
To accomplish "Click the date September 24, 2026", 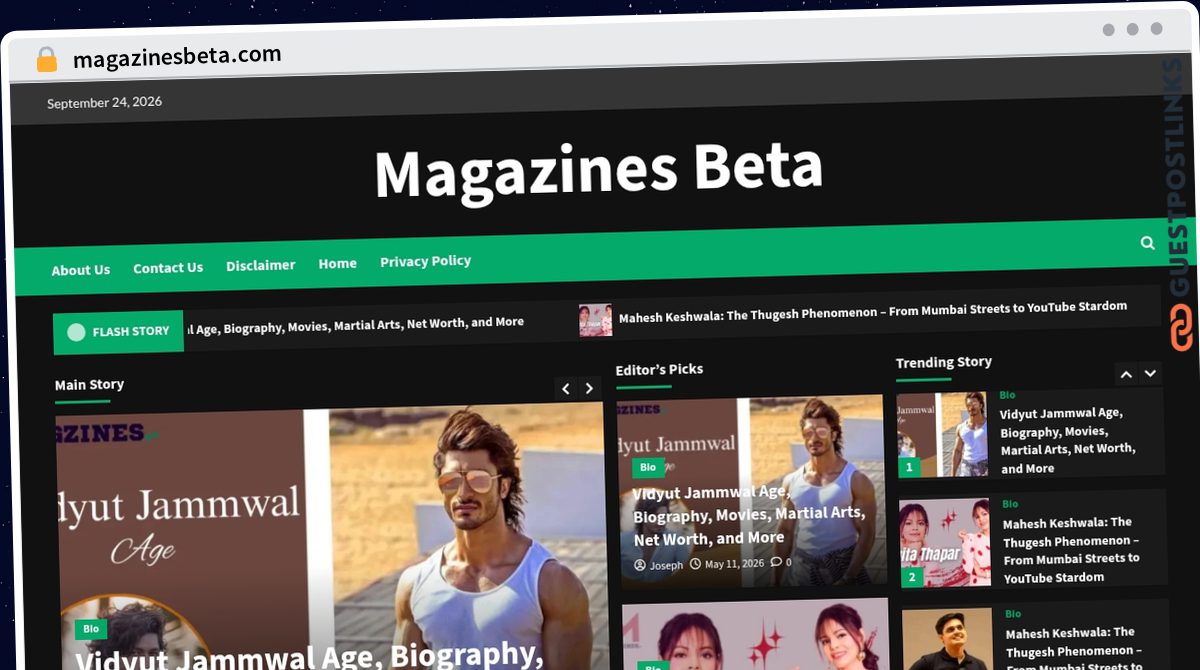I will (104, 102).
